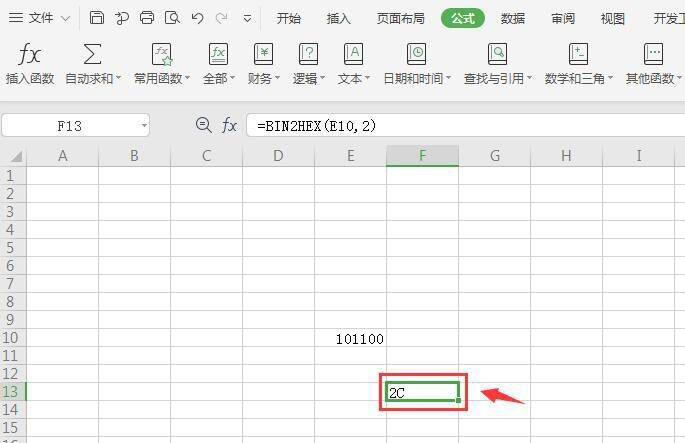685x443 pixels.
Task: Open the 查找与引用 functions icon
Action: click(498, 54)
